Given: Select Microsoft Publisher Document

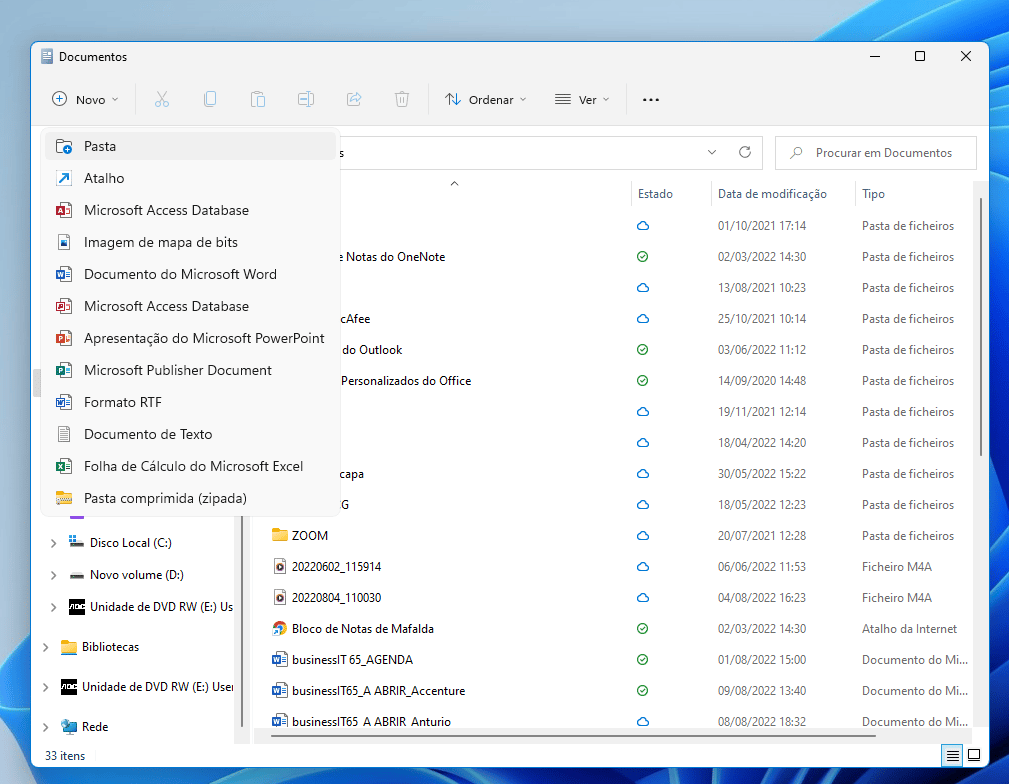Looking at the screenshot, I should pos(190,370).
